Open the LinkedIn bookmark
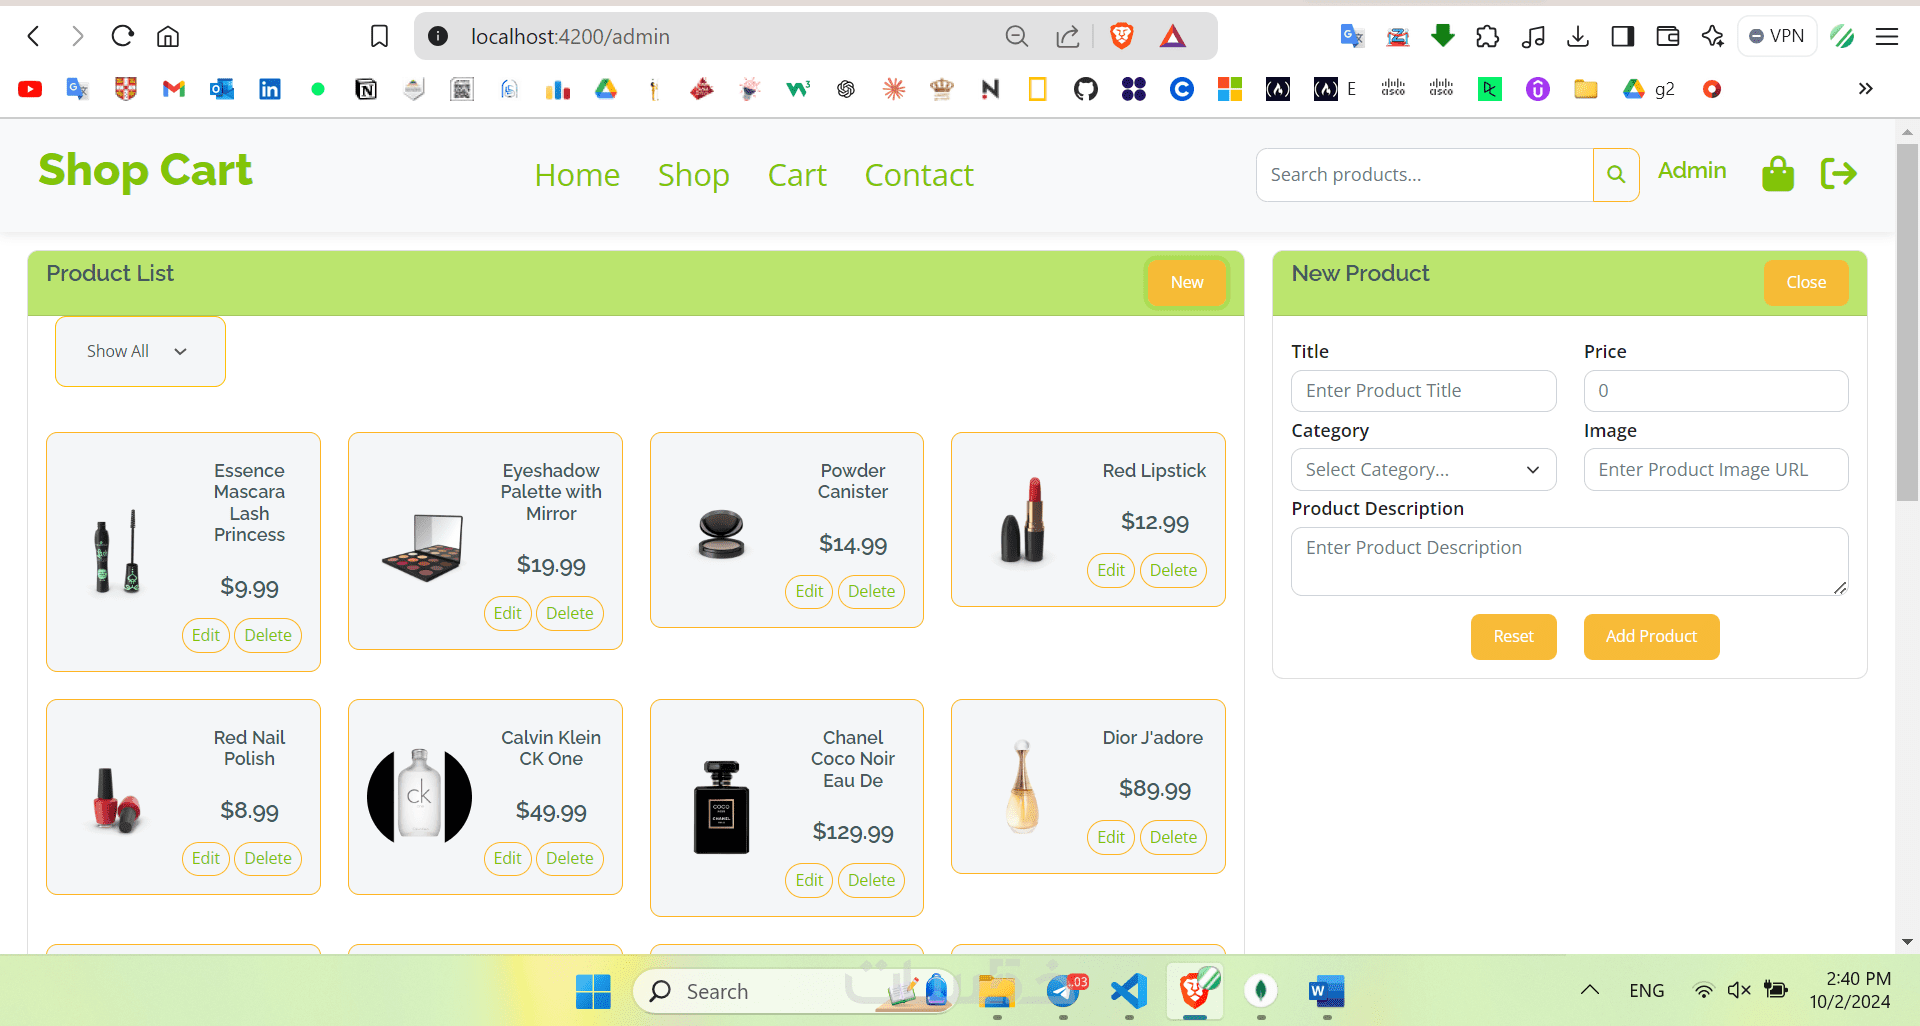The height and width of the screenshot is (1026, 1920). tap(270, 89)
